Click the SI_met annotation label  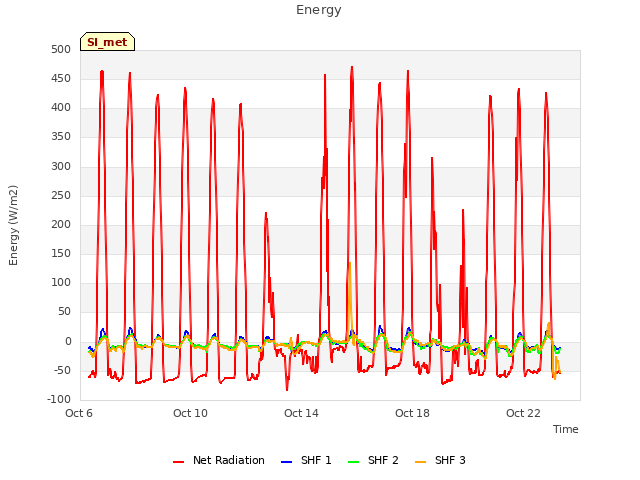click(107, 42)
